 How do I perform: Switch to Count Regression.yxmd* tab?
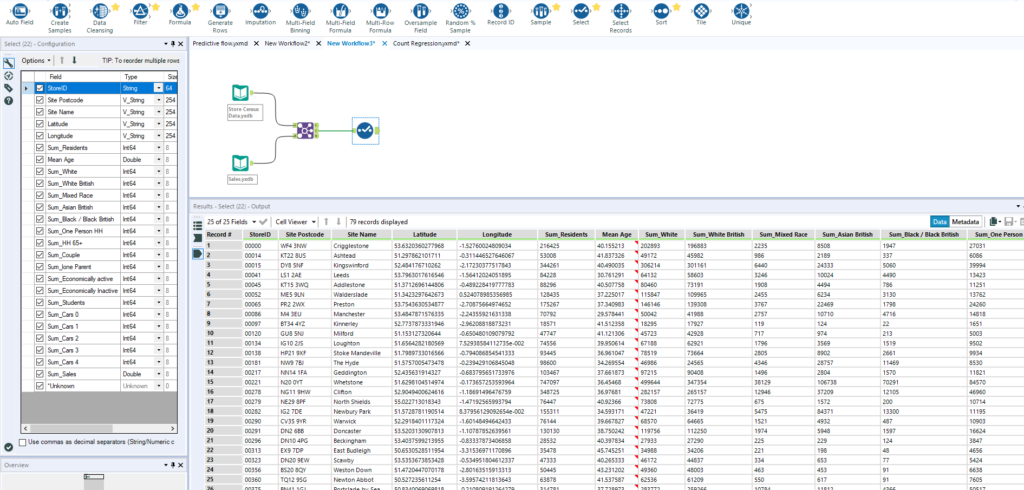tap(426, 43)
